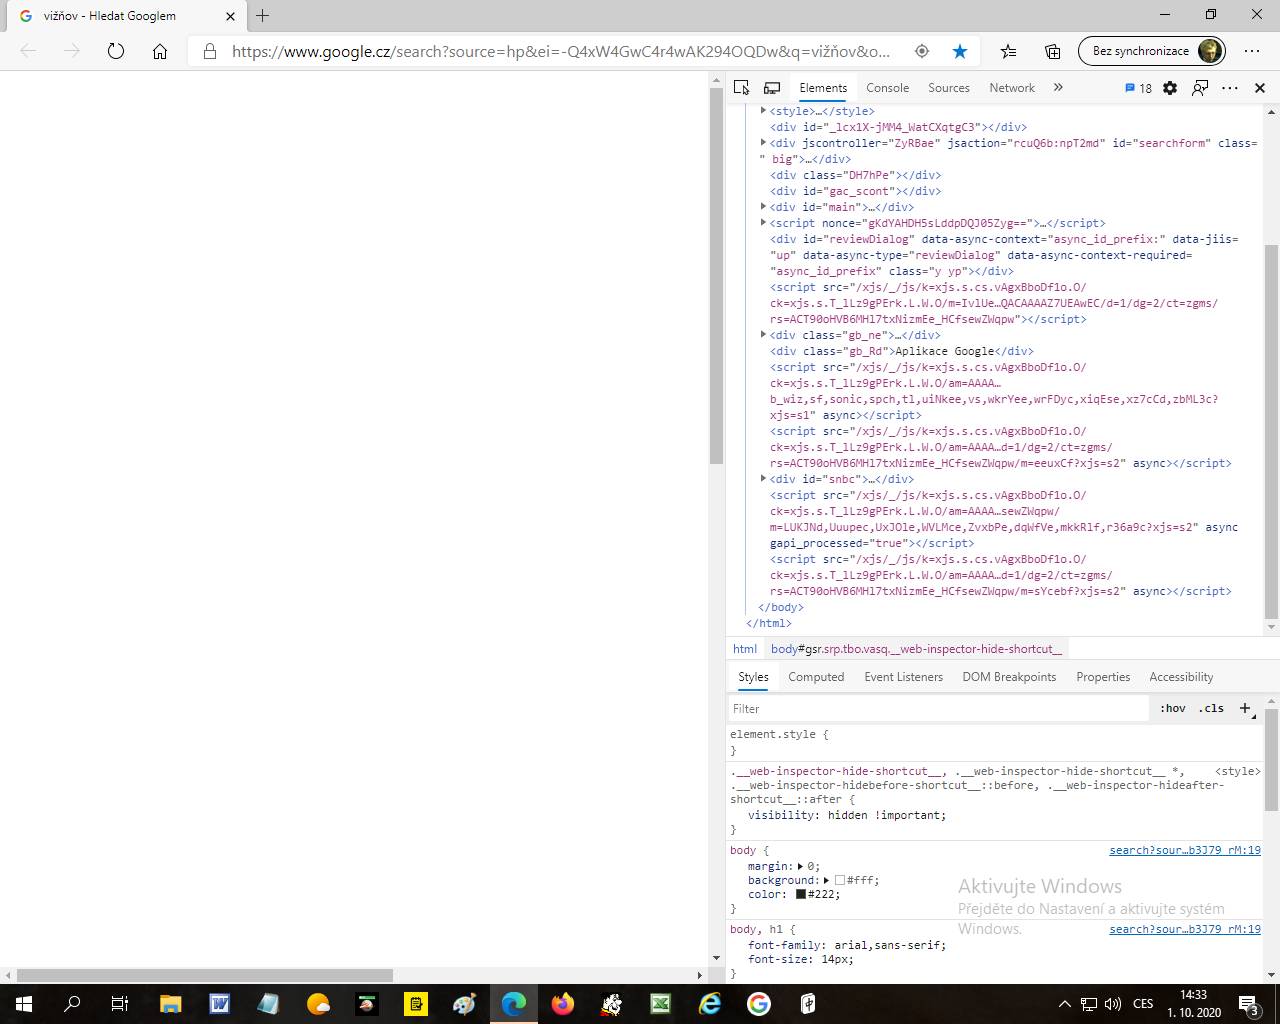Viewport: 1280px width, 1024px height.
Task: Open the Event Listeners tab
Action: coord(903,677)
